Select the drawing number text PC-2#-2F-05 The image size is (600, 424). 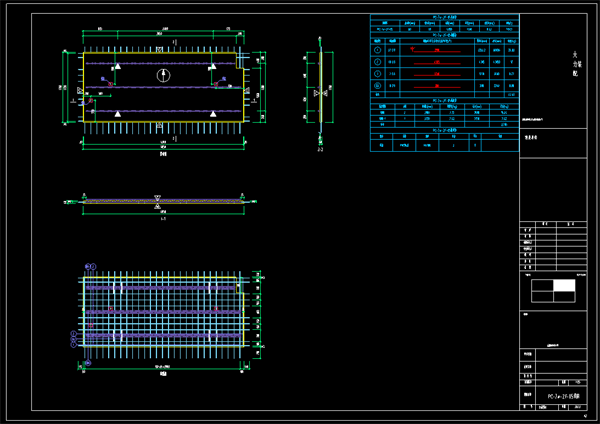[x=563, y=396]
